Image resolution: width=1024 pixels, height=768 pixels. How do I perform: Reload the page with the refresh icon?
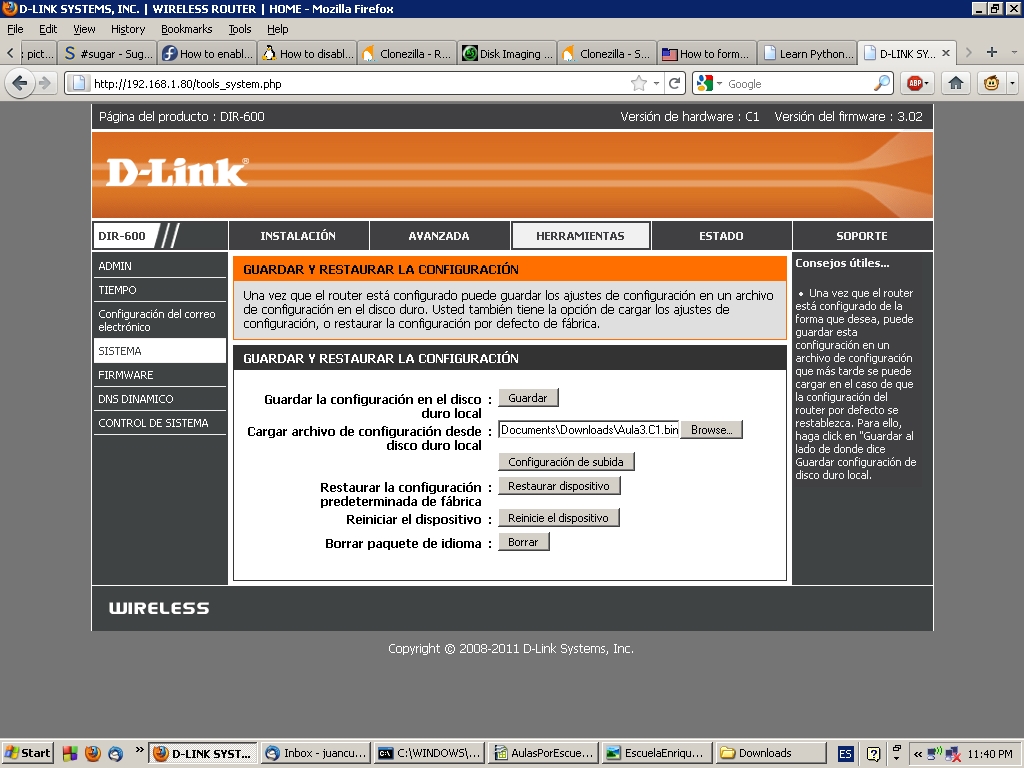pyautogui.click(x=675, y=84)
